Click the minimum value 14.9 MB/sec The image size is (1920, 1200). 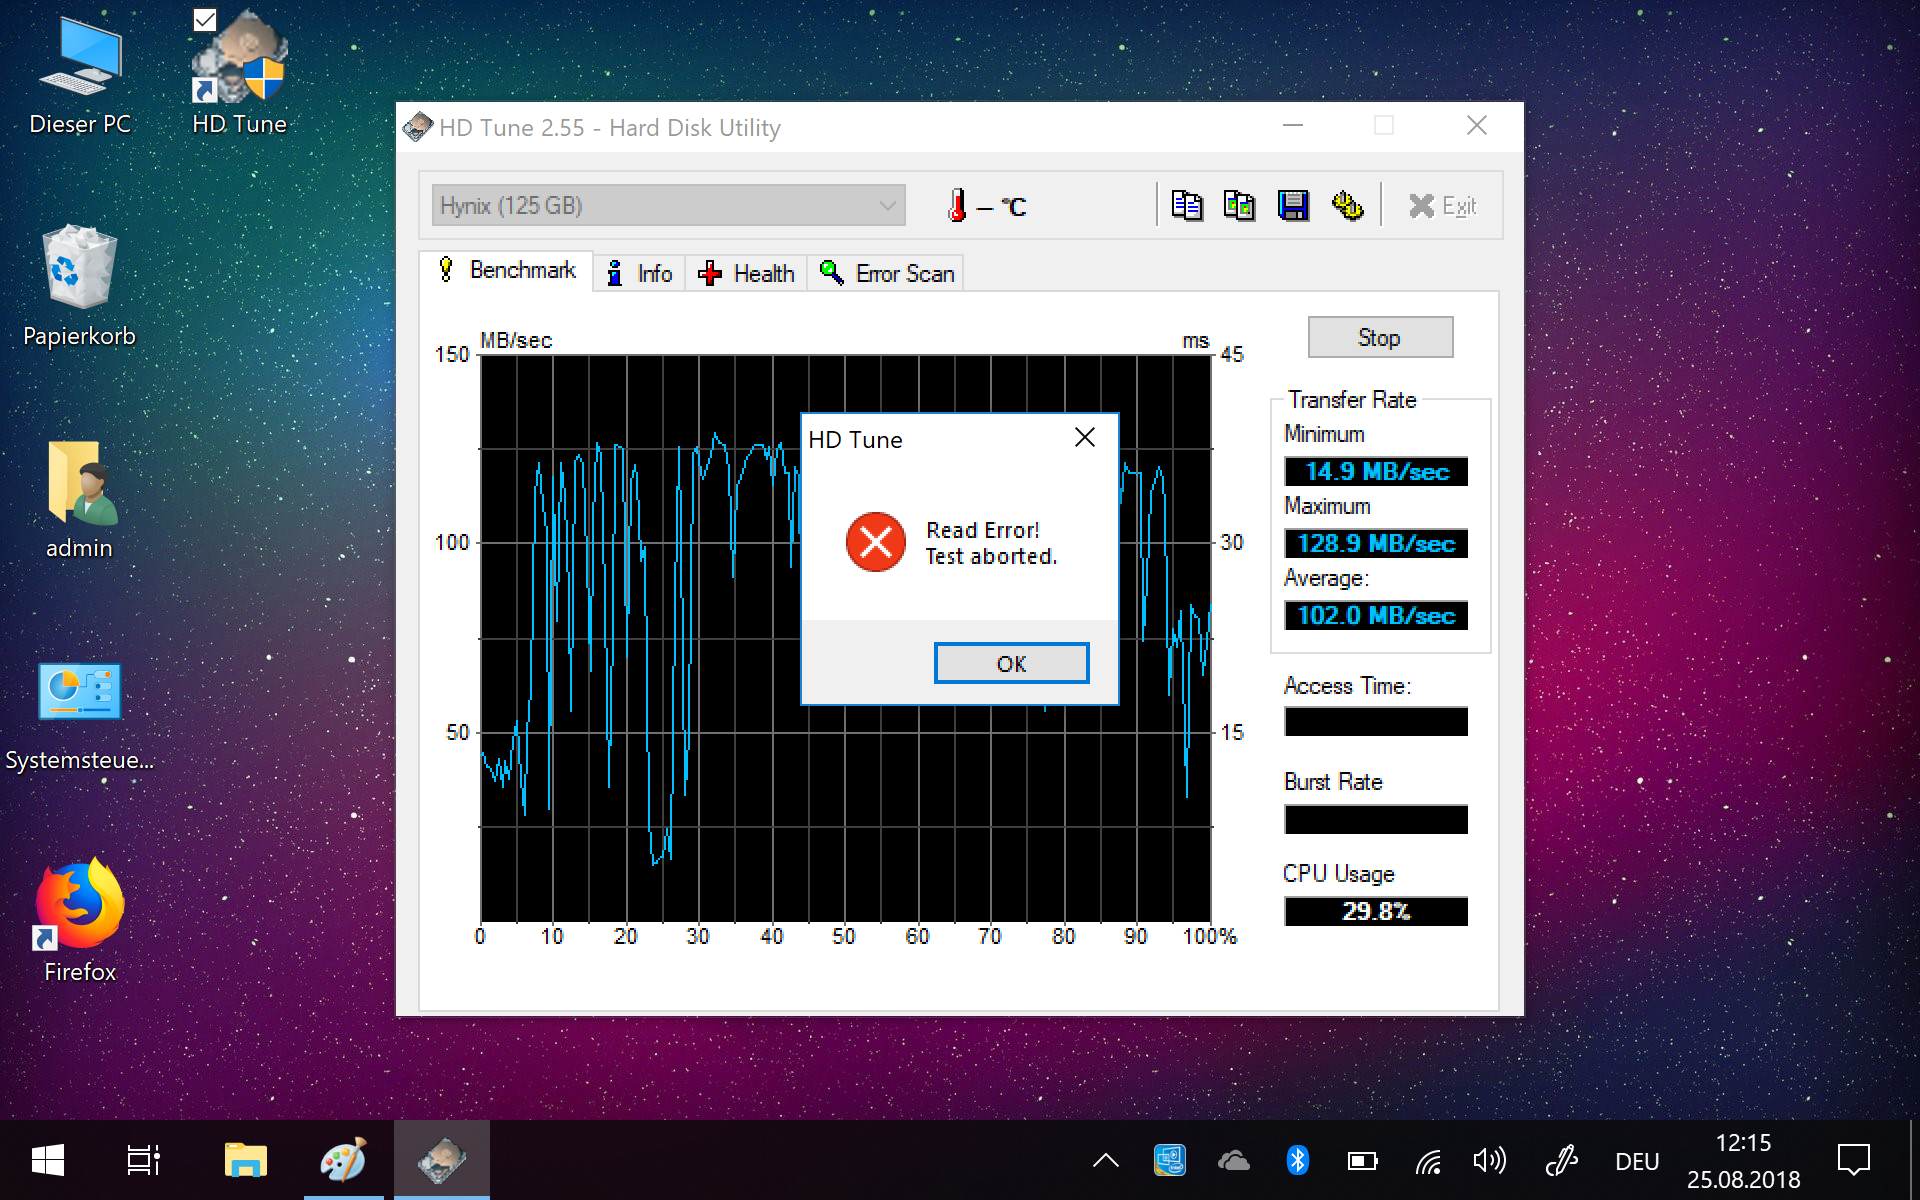[x=1376, y=471]
